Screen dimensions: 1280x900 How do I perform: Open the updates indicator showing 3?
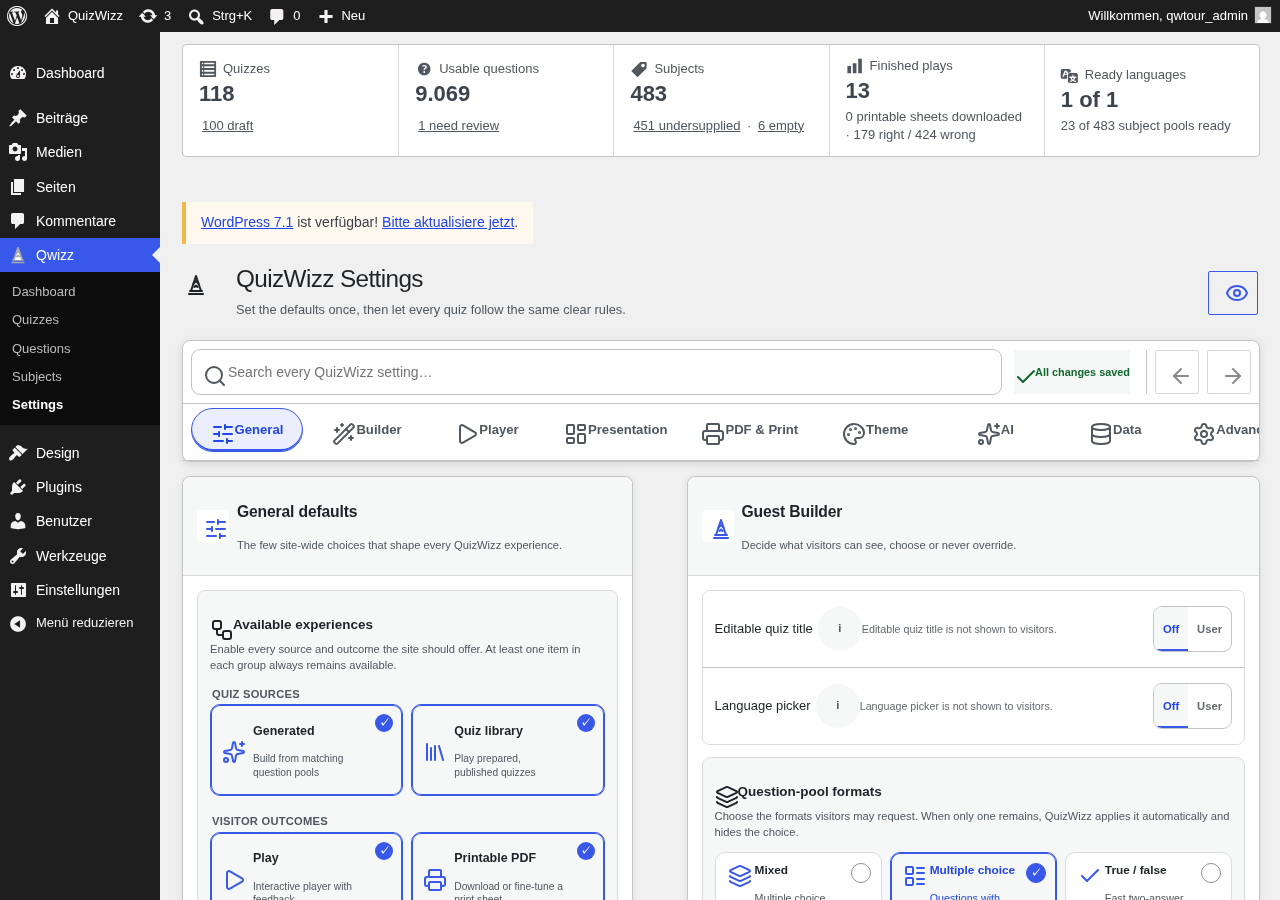(155, 16)
